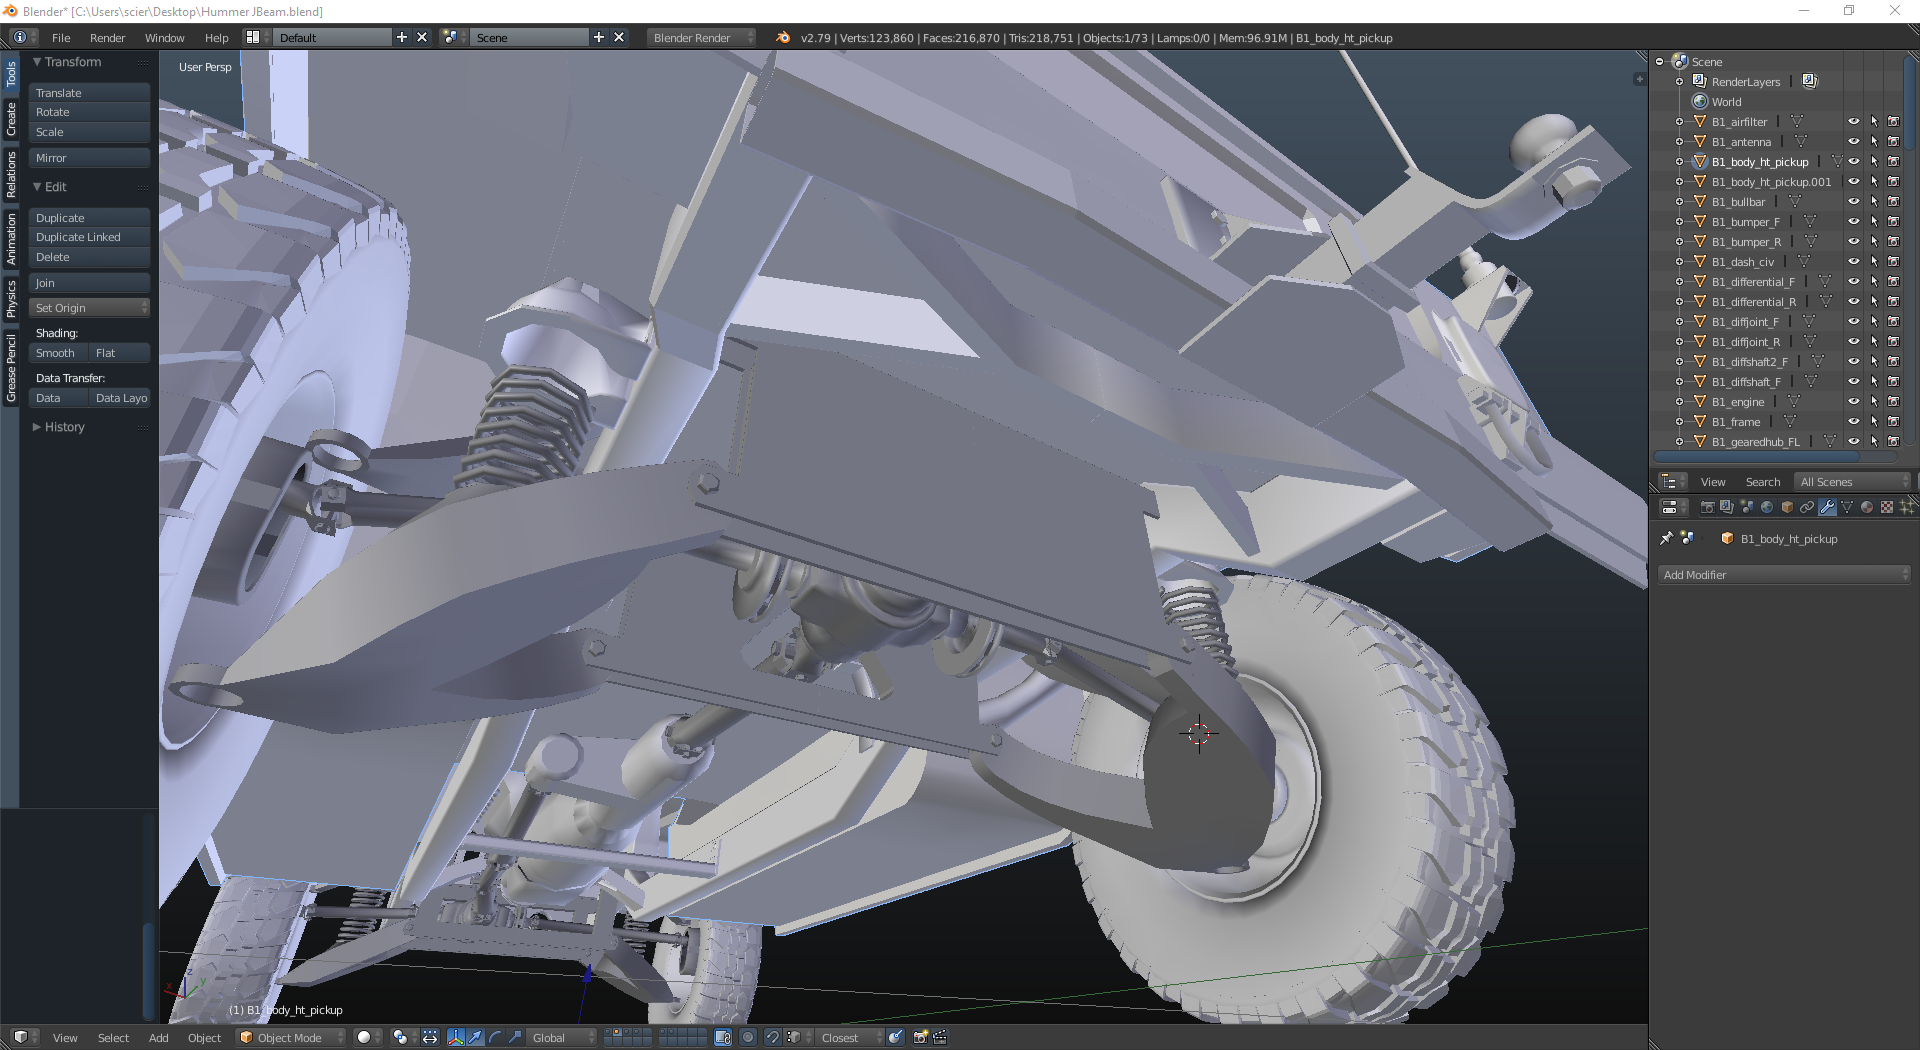Image resolution: width=1920 pixels, height=1050 pixels.
Task: Toggle snap during transform magnet icon
Action: [772, 1038]
